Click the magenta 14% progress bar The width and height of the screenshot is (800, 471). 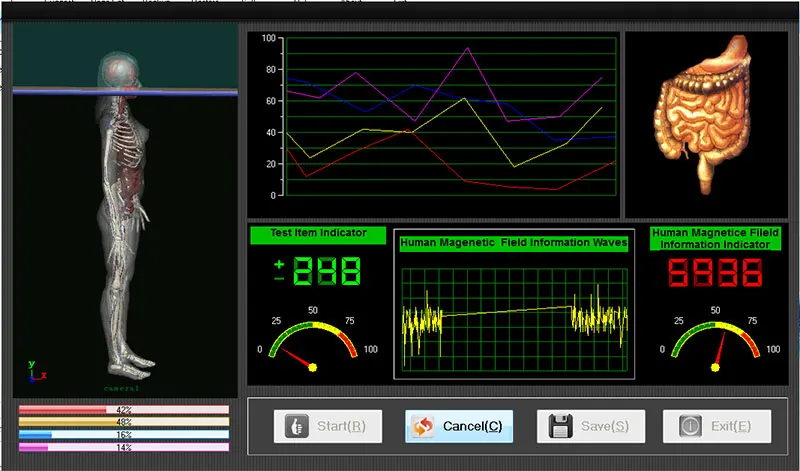tap(124, 448)
